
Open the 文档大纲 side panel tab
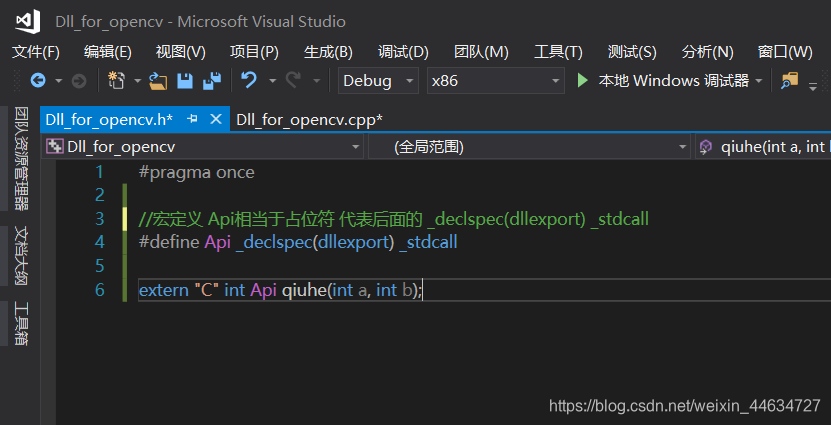(21, 256)
